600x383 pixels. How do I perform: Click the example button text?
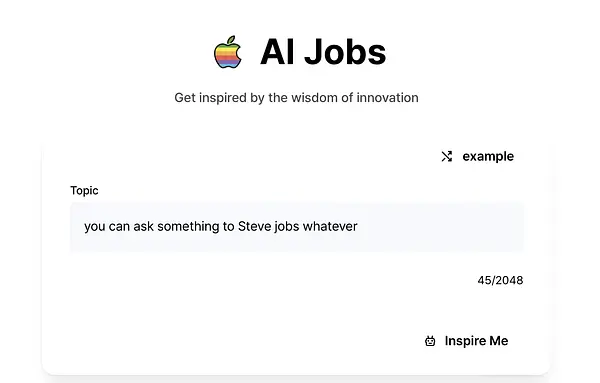click(x=488, y=156)
